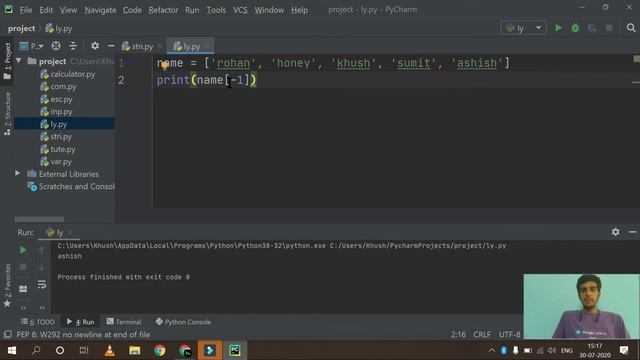The width and height of the screenshot is (640, 360).
Task: Click UTF-8 encoding in status bar
Action: tap(510, 334)
